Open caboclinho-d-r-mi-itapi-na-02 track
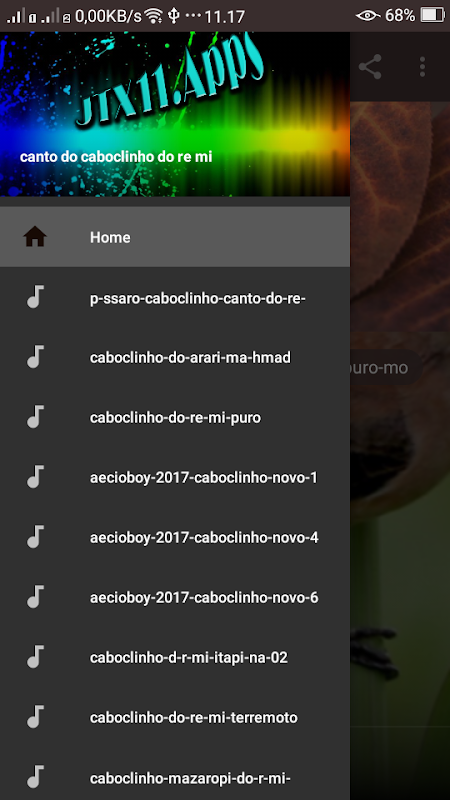450x800 pixels. pos(175,657)
